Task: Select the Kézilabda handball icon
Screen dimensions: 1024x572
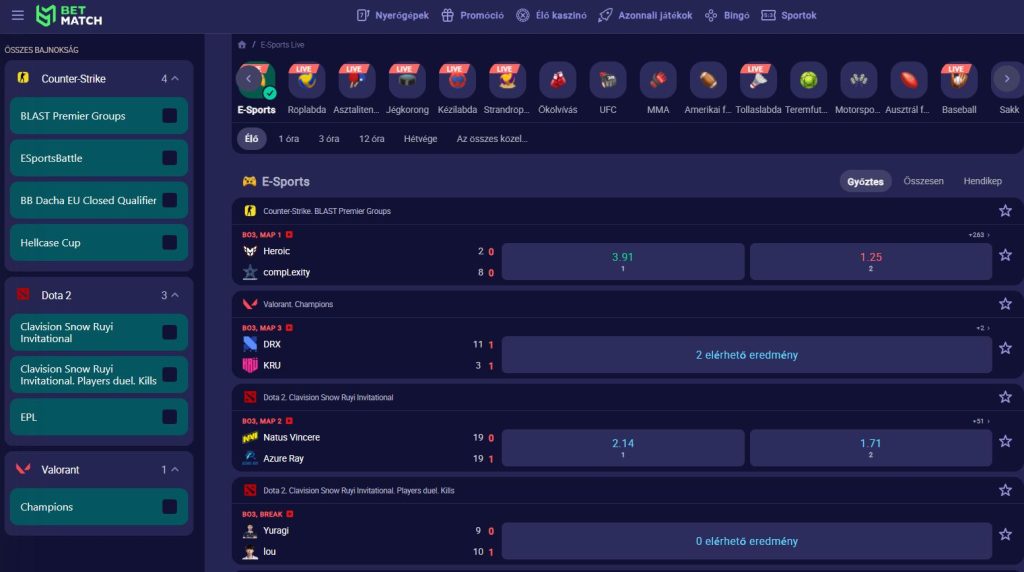Action: point(457,80)
